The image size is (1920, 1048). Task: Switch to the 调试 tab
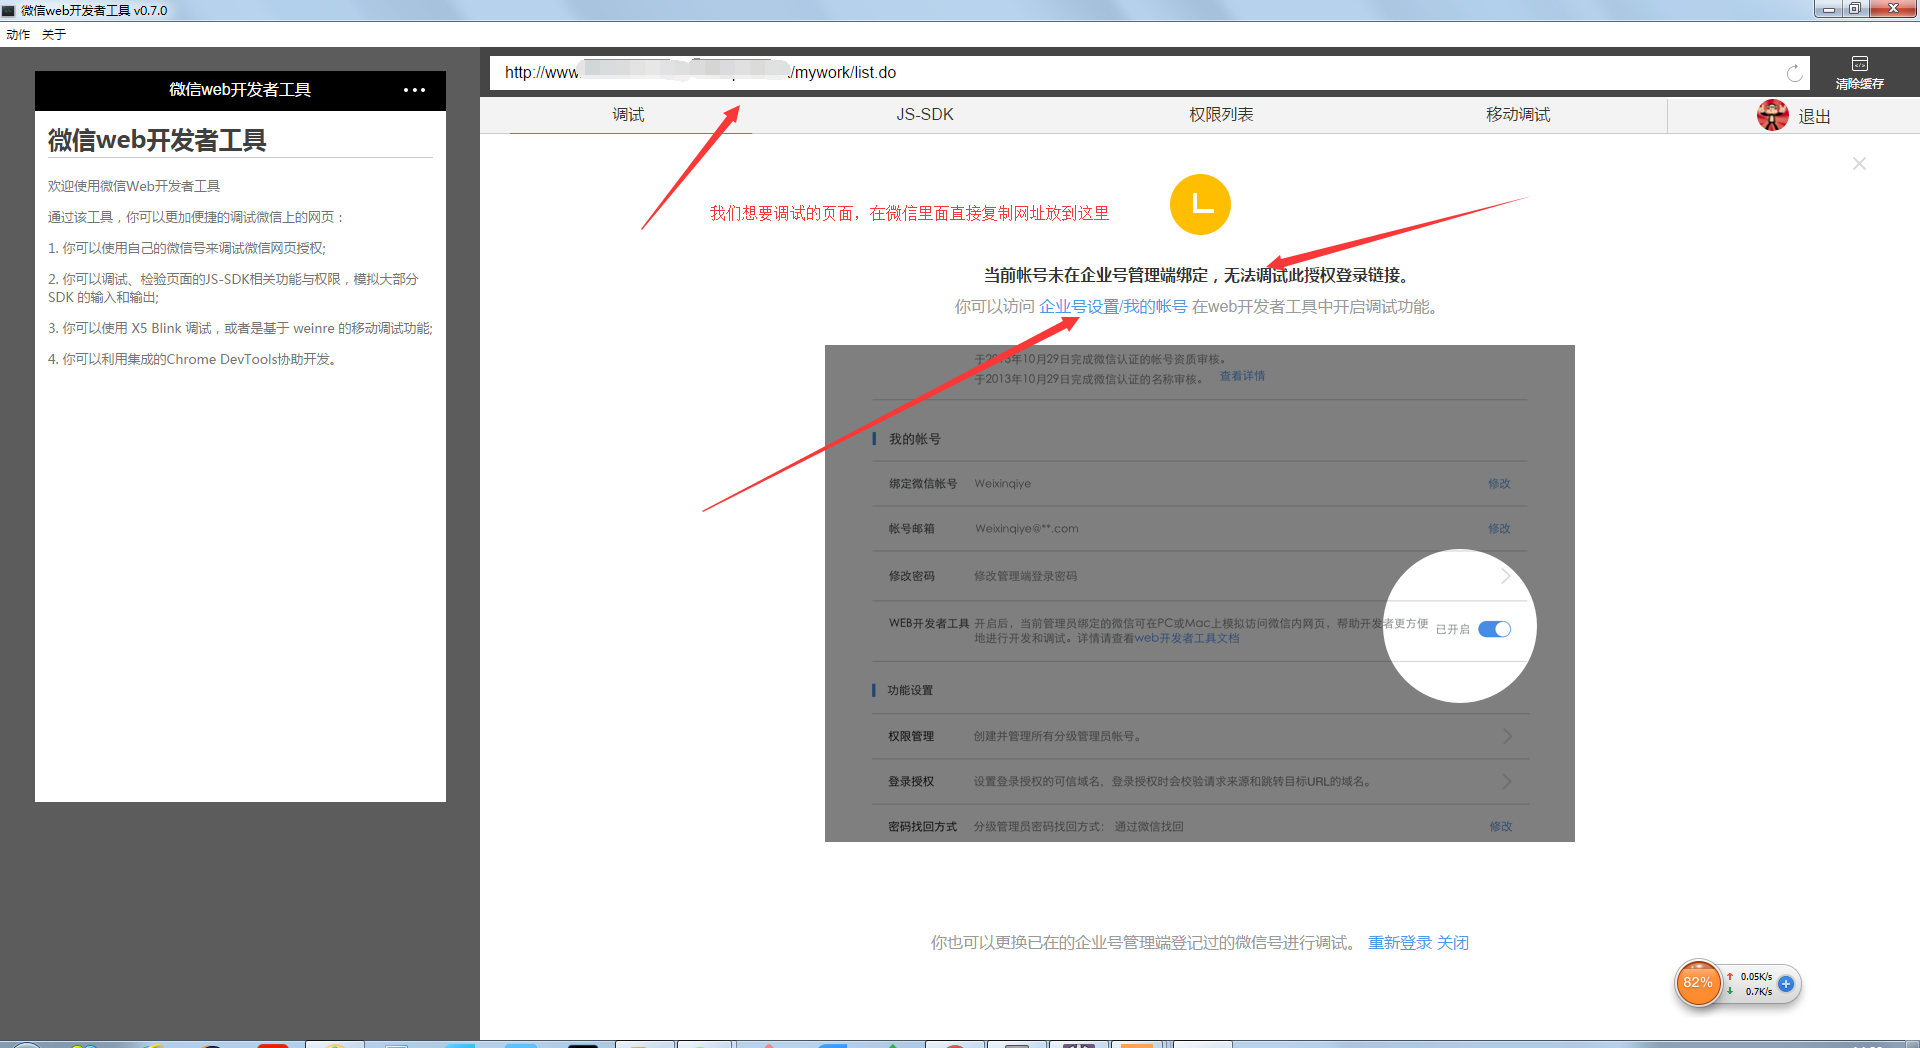pos(628,115)
